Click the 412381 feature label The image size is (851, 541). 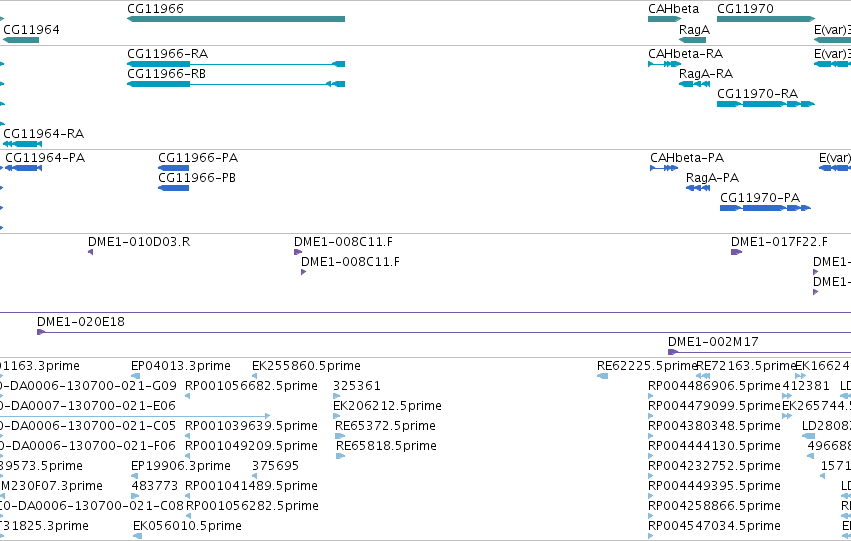coord(806,386)
